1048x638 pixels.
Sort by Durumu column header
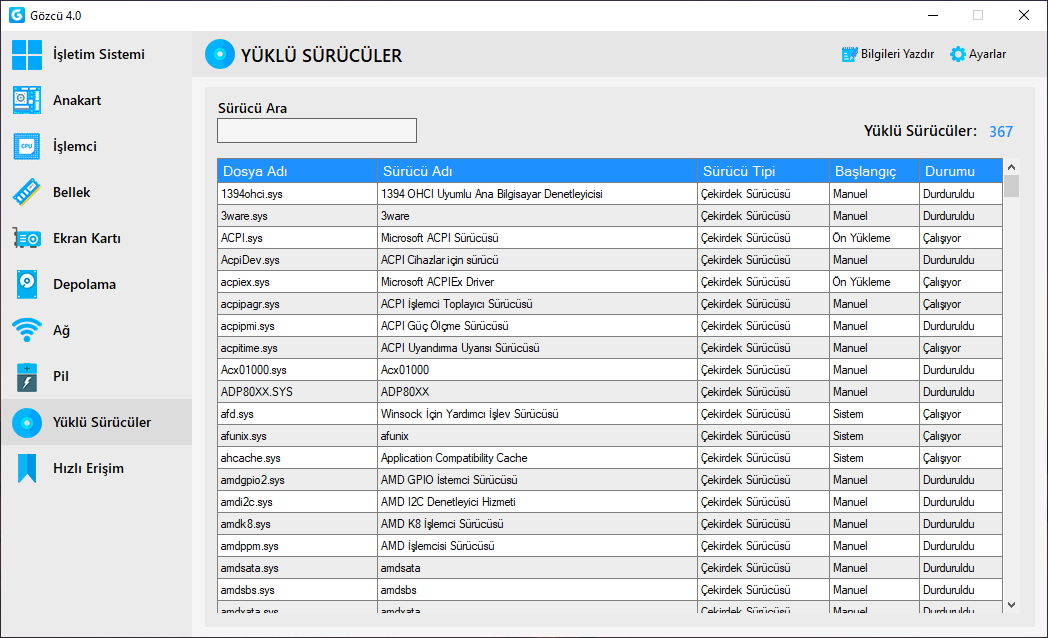(961, 171)
